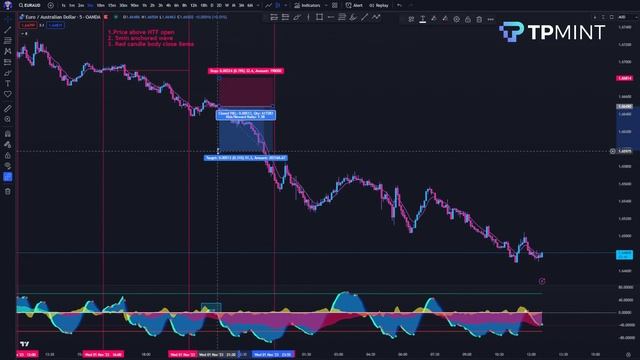Click the blue buy price button
Viewport: 640px width, 360px height.
56,25
